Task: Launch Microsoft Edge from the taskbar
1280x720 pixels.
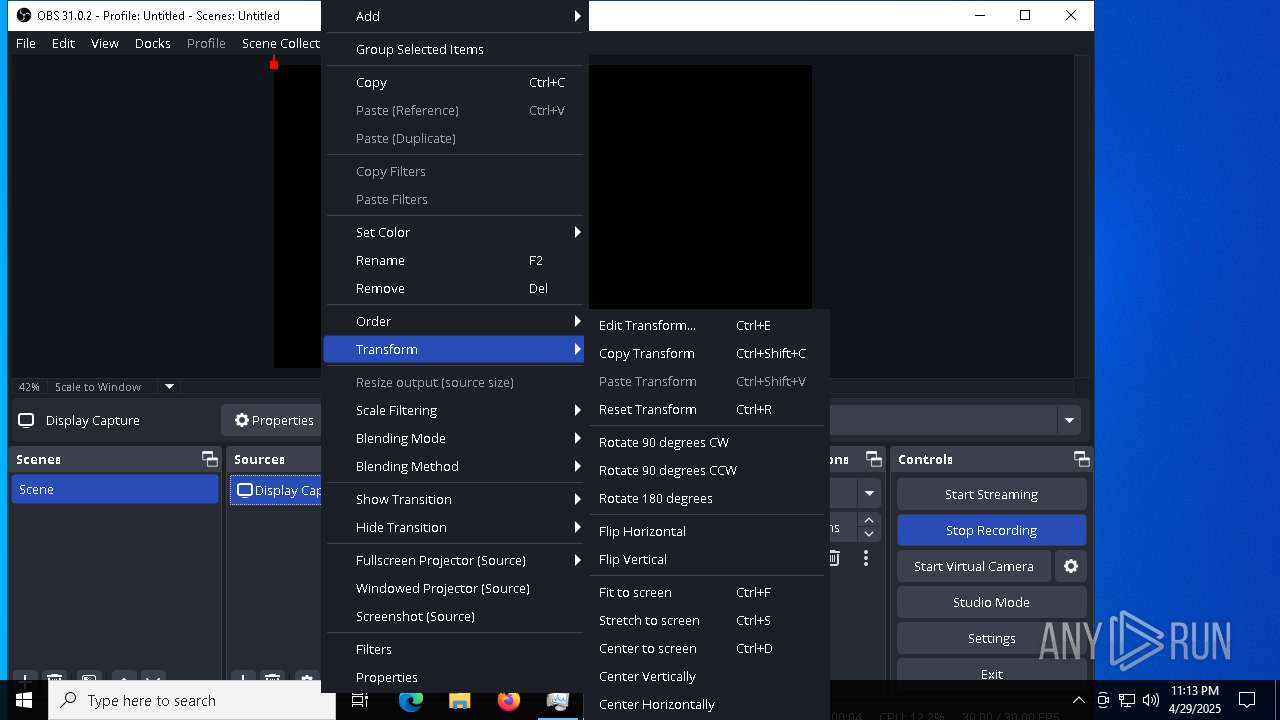Action: (x=410, y=701)
